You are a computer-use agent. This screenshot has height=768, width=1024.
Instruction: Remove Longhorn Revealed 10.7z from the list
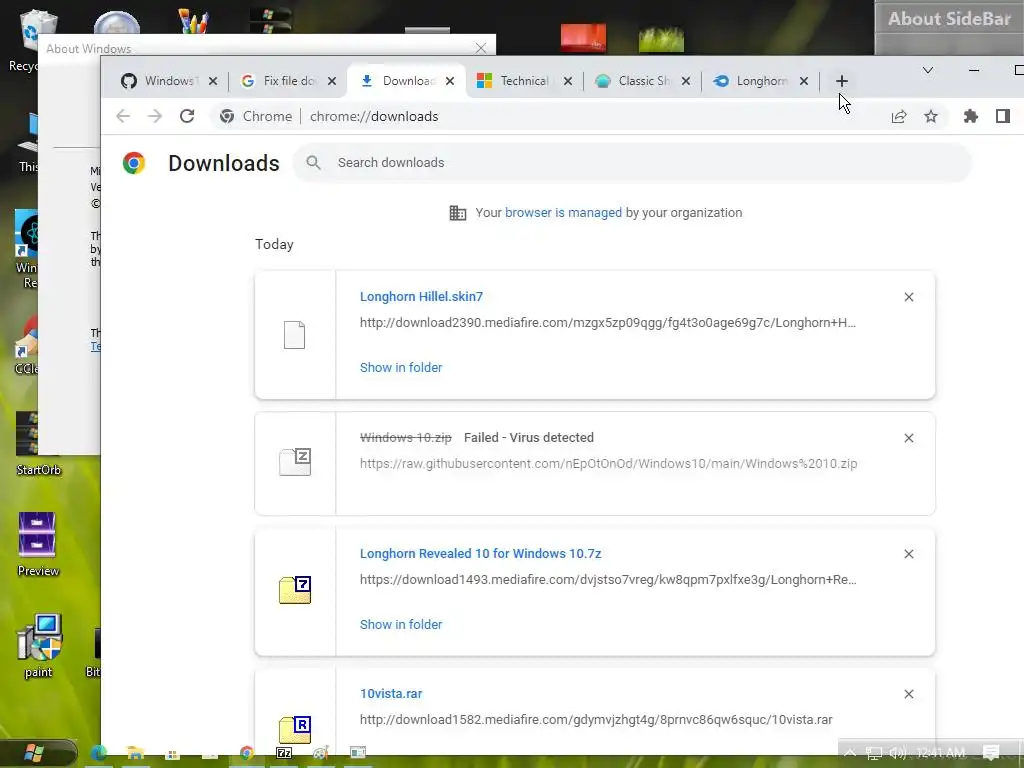click(x=908, y=554)
